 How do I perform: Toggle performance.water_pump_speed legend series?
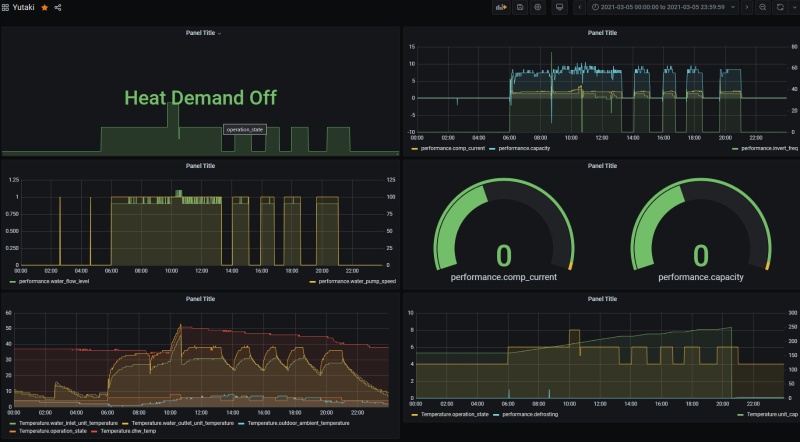357,281
